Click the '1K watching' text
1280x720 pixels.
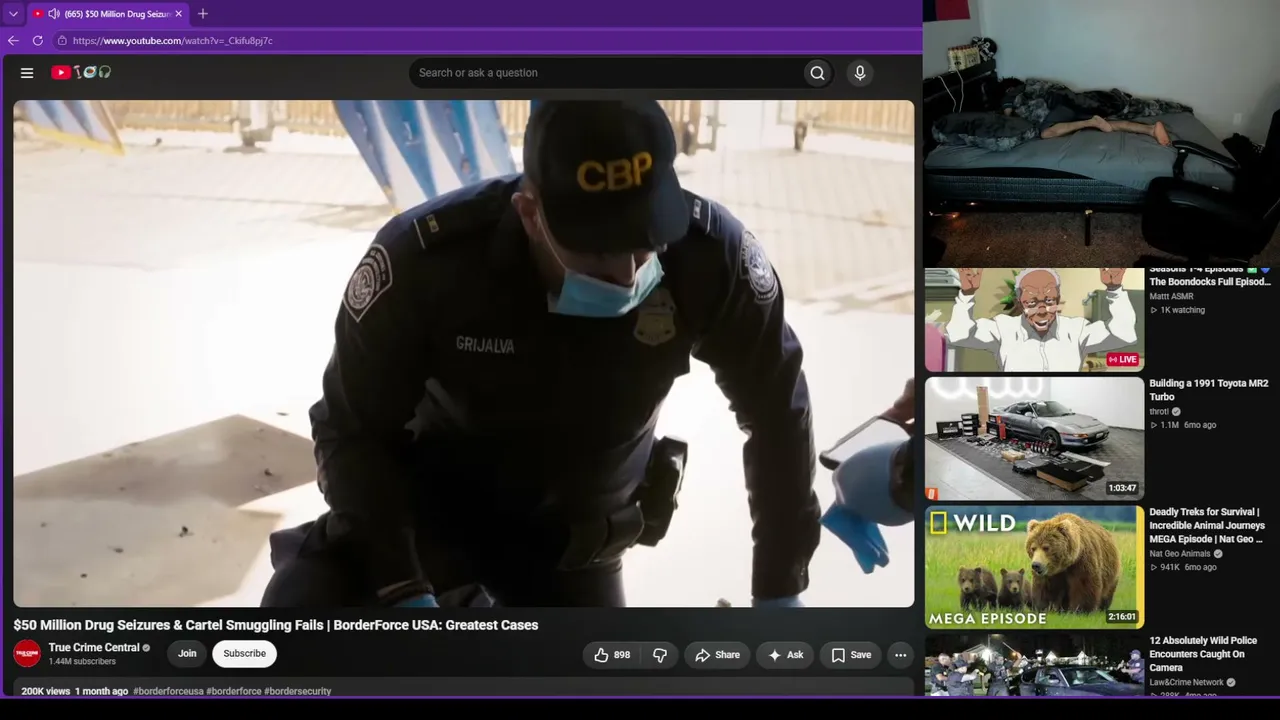(1182, 310)
